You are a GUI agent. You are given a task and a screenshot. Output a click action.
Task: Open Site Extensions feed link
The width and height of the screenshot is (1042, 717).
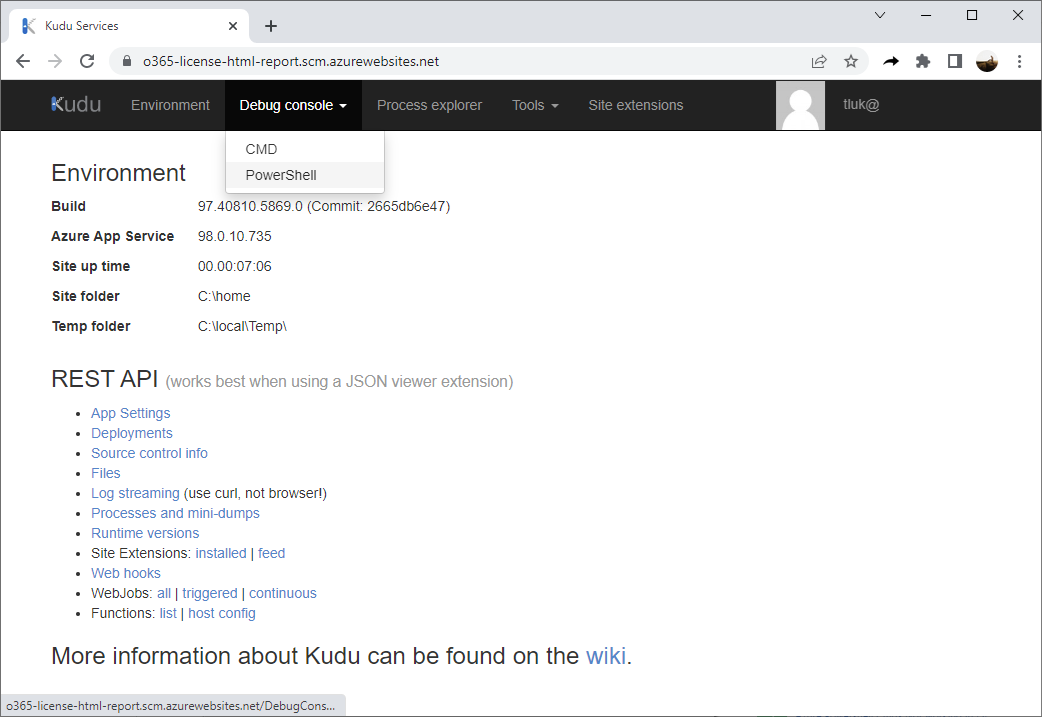point(271,553)
